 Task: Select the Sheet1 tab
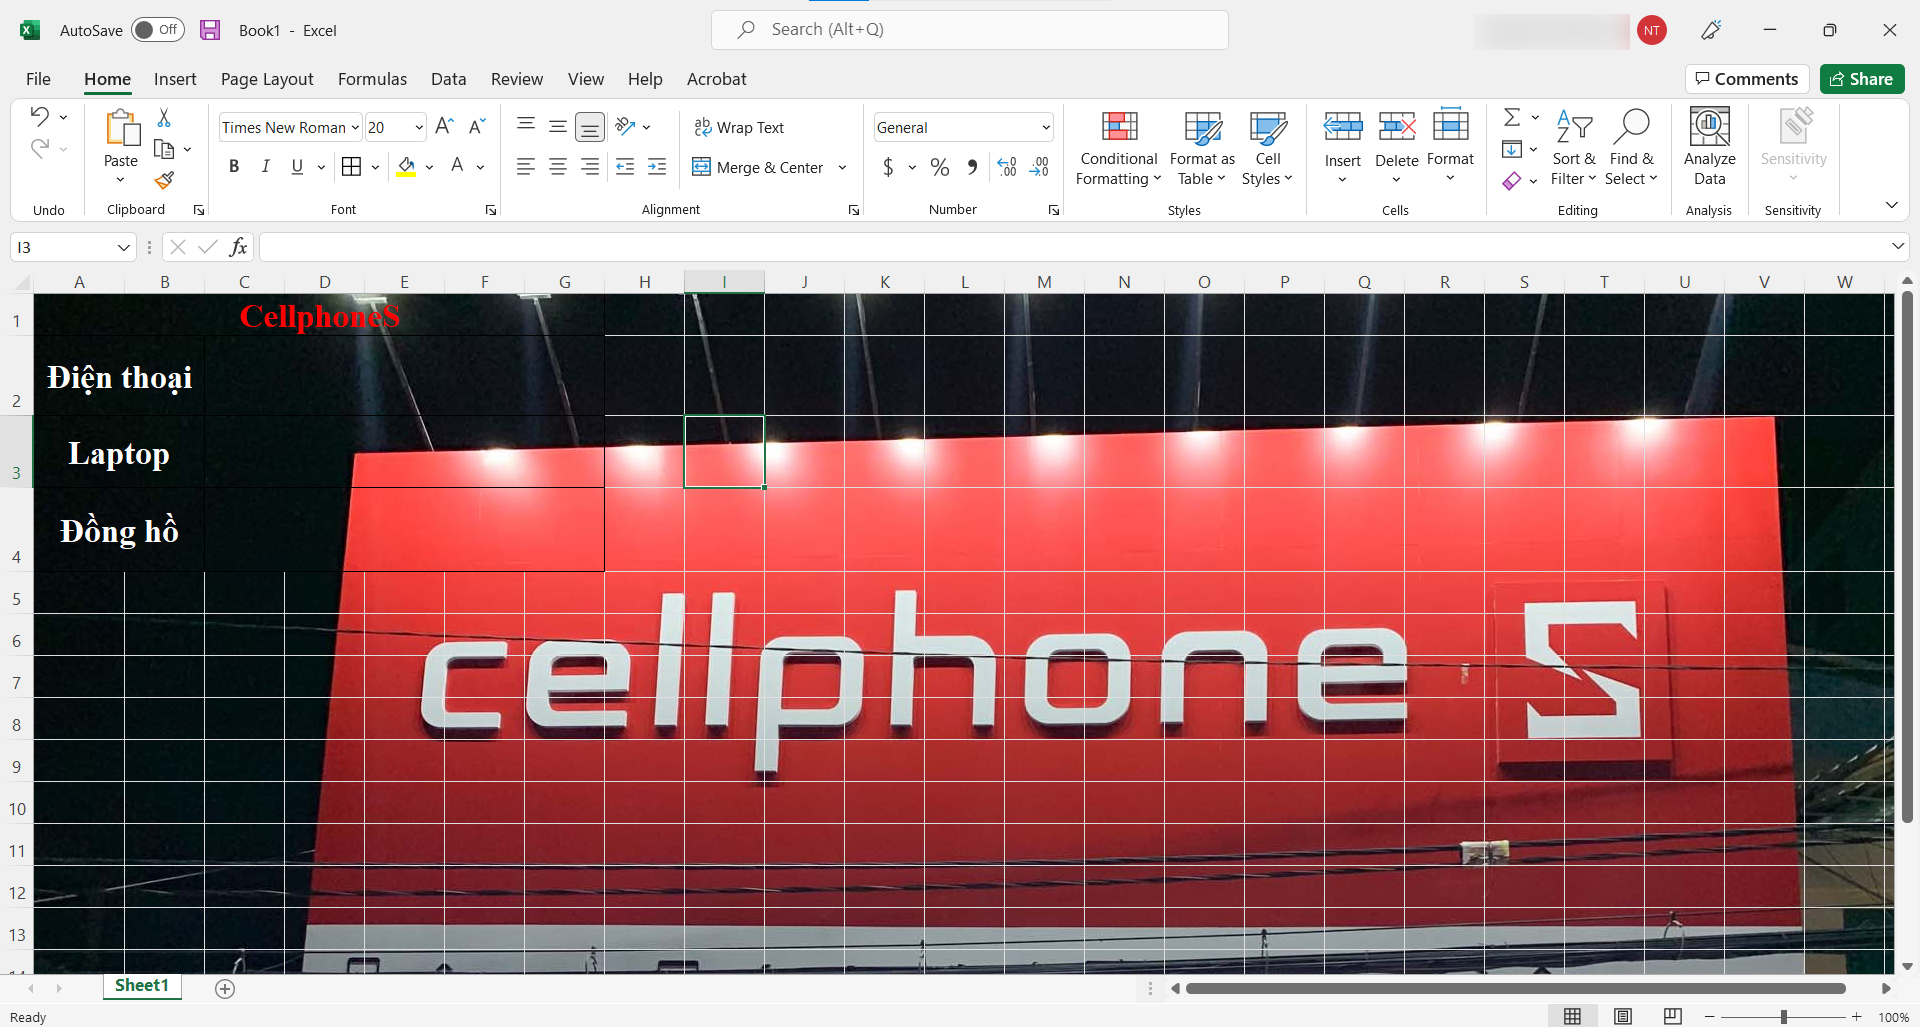(142, 986)
